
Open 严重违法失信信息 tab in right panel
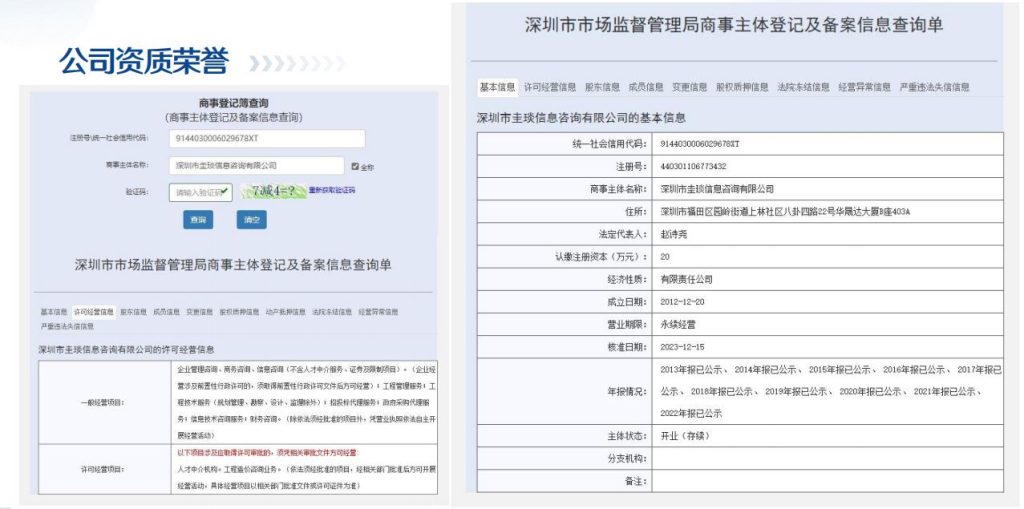[x=934, y=87]
